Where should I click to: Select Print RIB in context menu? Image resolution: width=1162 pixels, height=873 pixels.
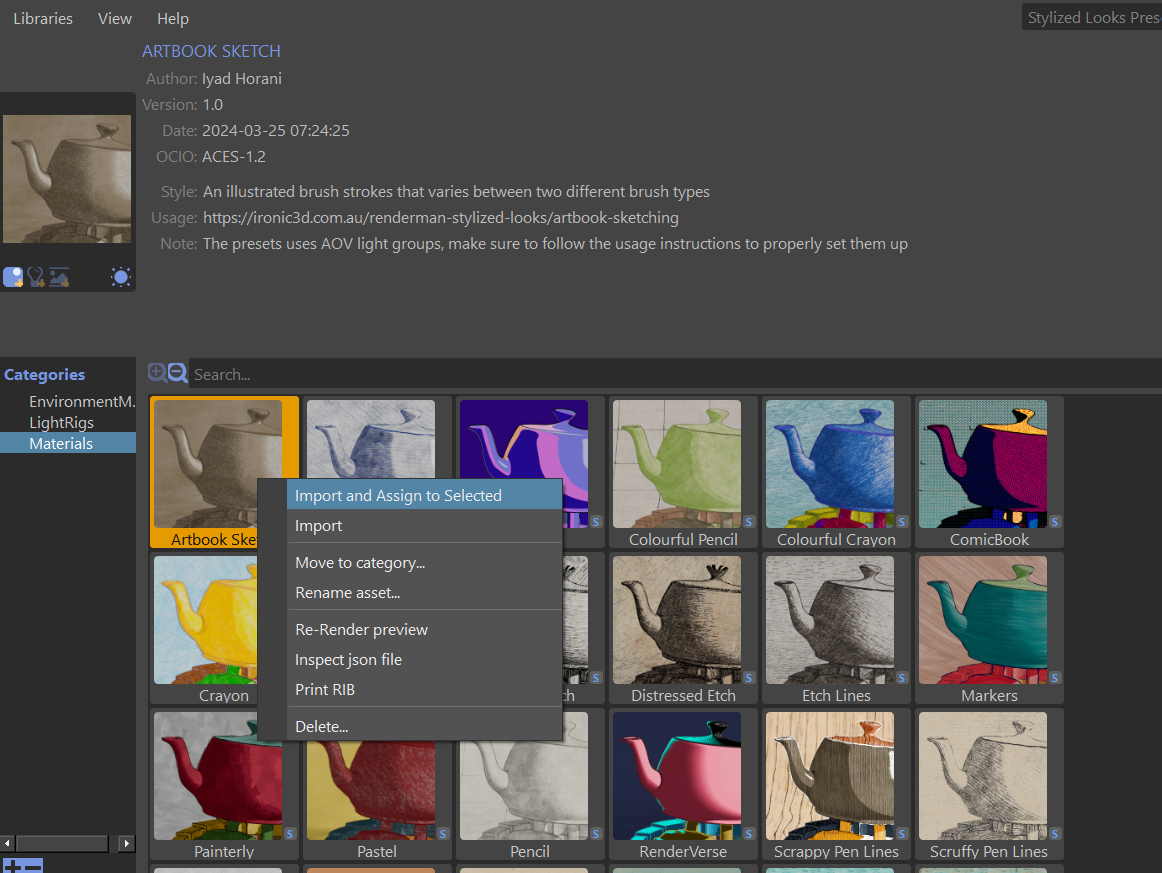pyautogui.click(x=425, y=689)
